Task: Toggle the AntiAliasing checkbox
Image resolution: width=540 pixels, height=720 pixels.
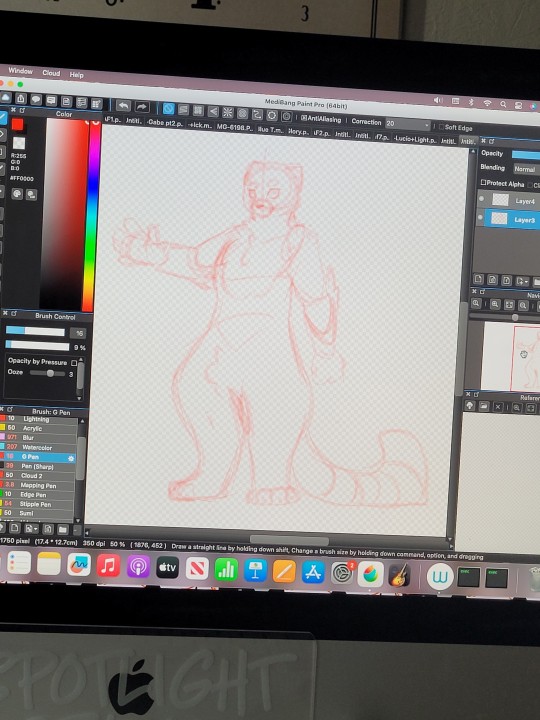Action: pyautogui.click(x=304, y=118)
